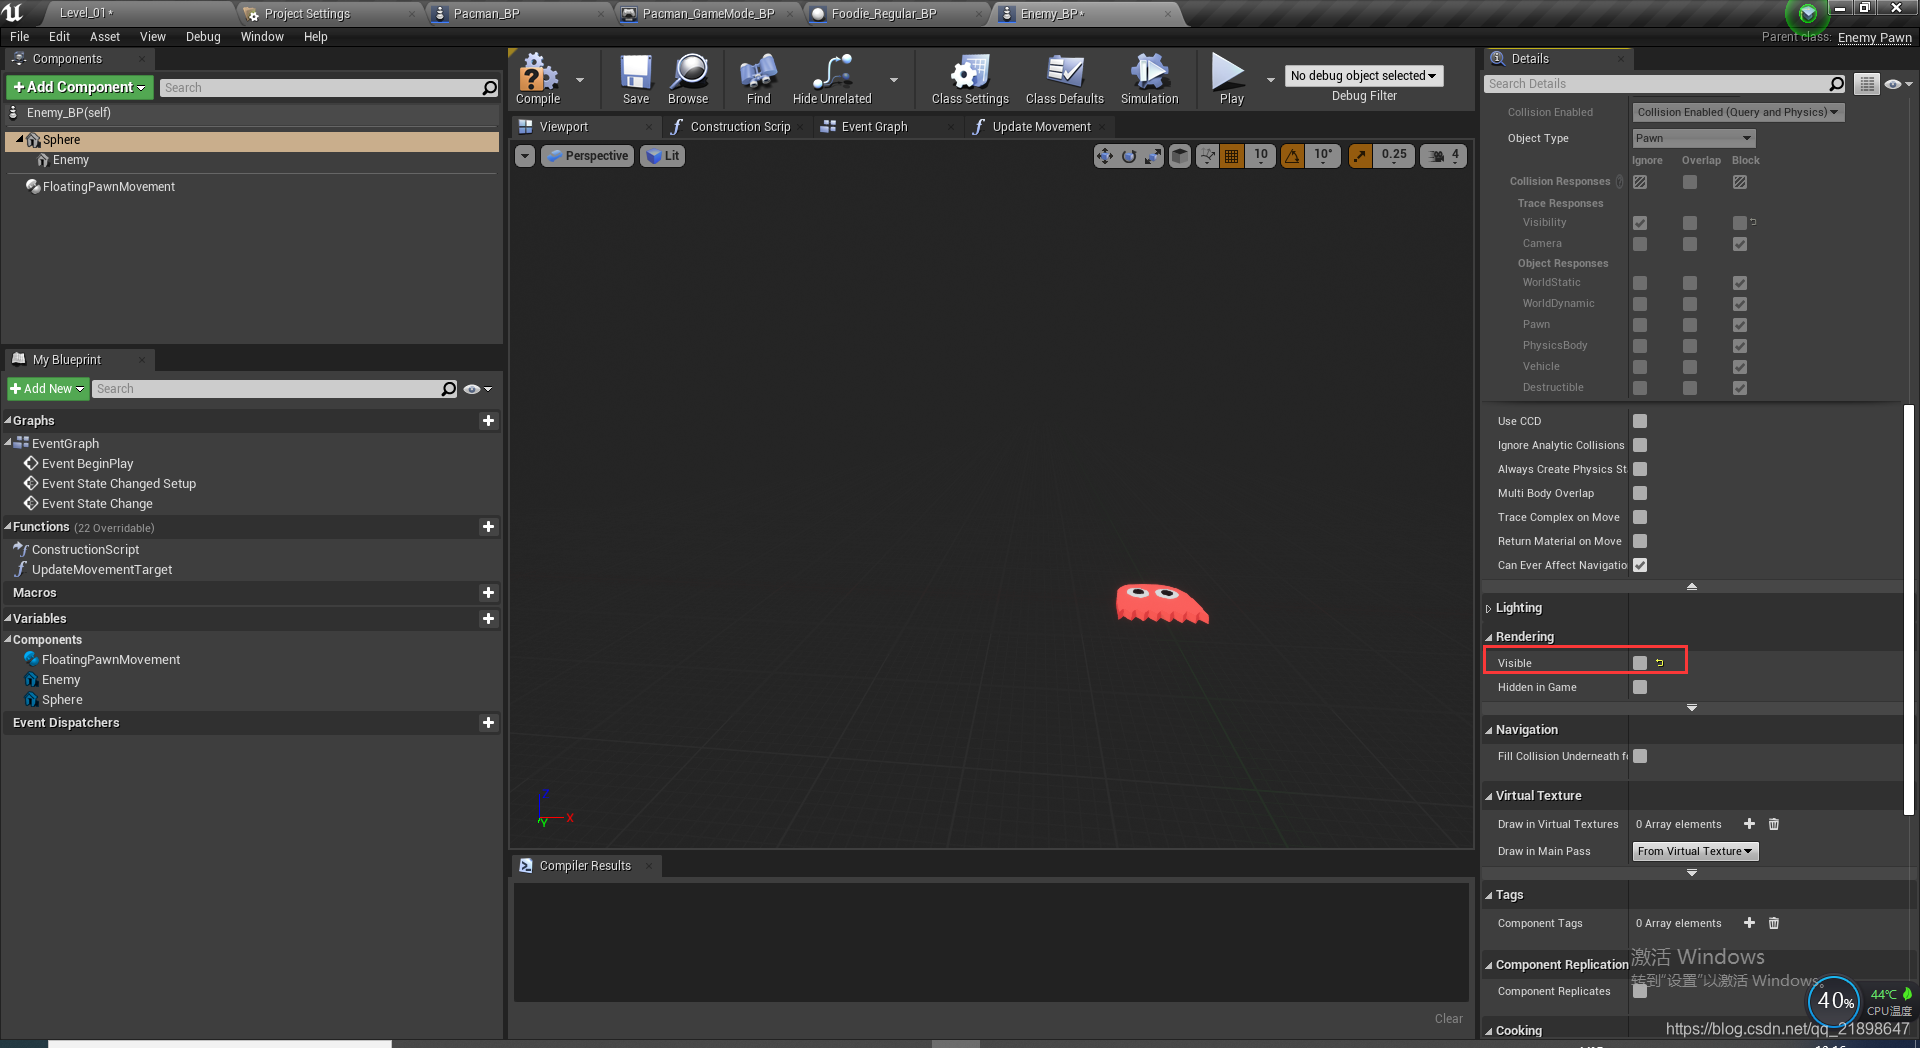Toggle surface snapping icon in viewport
The height and width of the screenshot is (1048, 1920).
(x=1208, y=156)
